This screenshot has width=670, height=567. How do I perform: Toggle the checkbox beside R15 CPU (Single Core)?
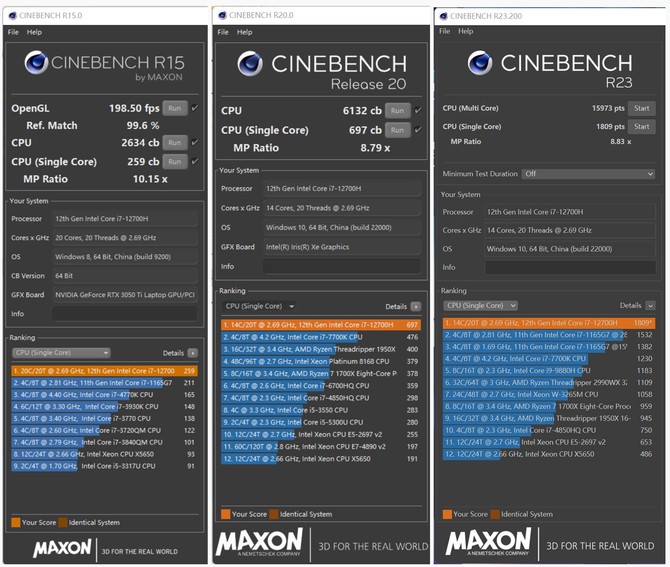tap(195, 161)
